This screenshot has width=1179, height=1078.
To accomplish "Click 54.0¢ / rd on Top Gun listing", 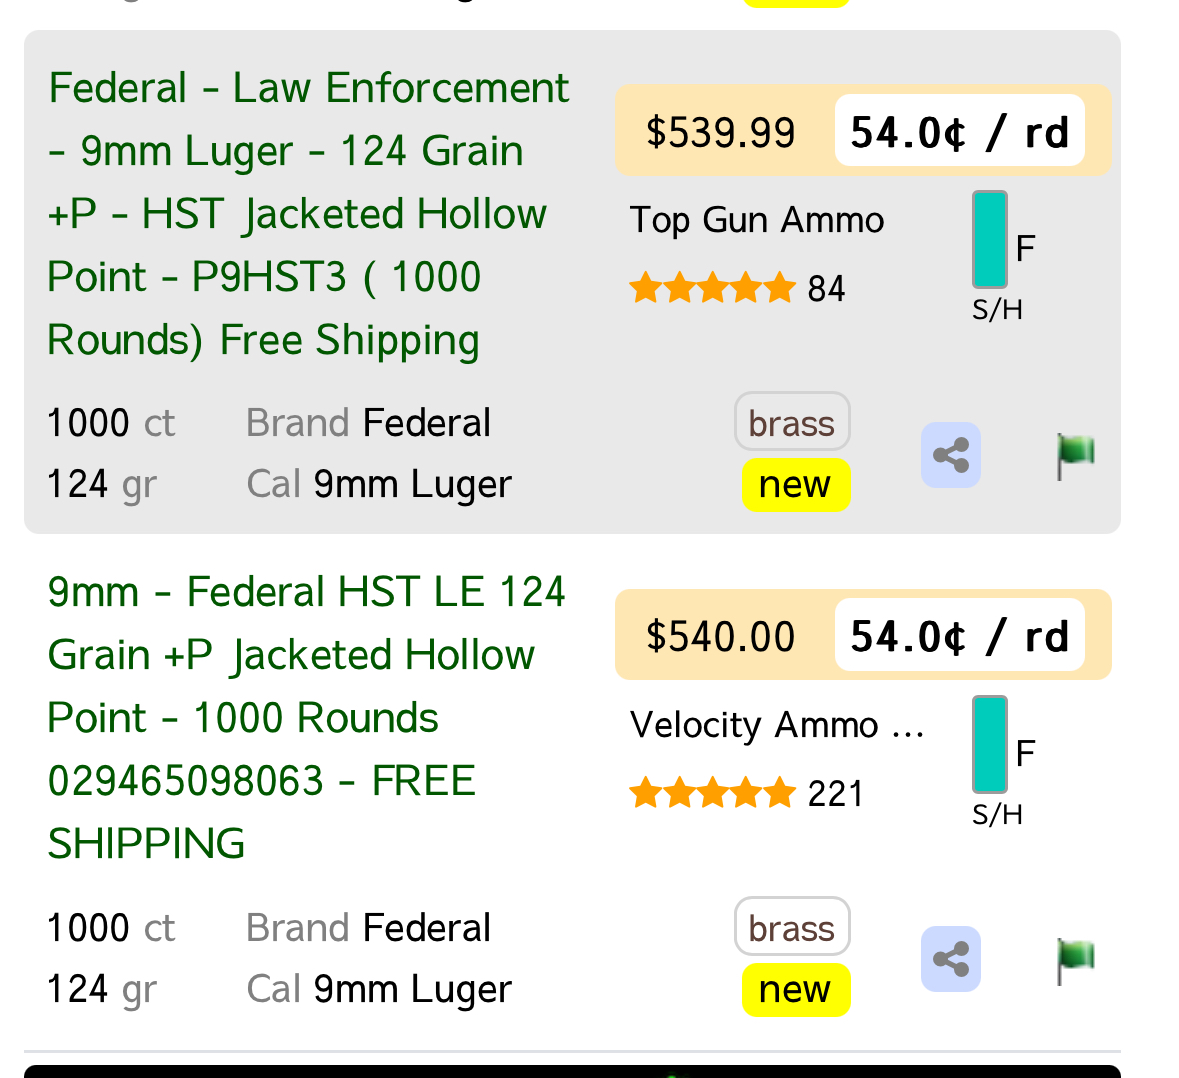I will 959,132.
